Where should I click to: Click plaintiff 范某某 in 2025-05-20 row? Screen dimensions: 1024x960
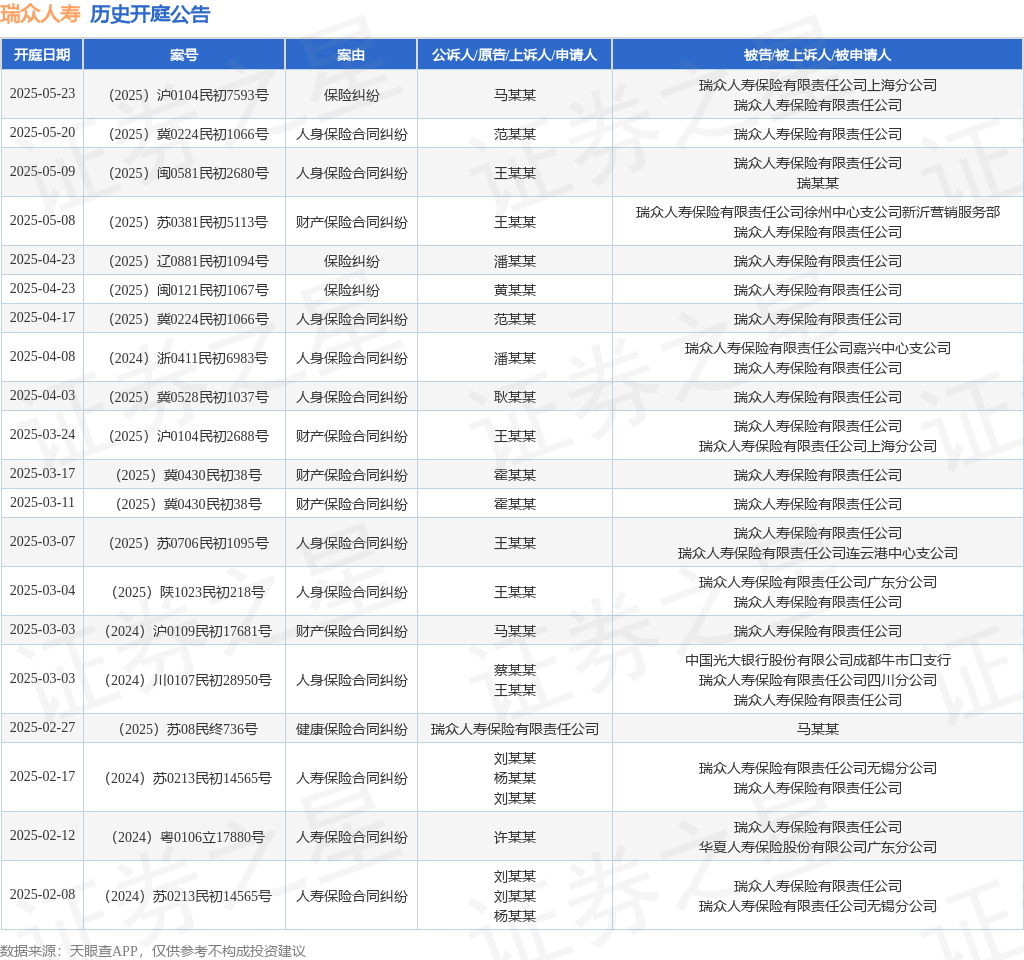point(515,135)
